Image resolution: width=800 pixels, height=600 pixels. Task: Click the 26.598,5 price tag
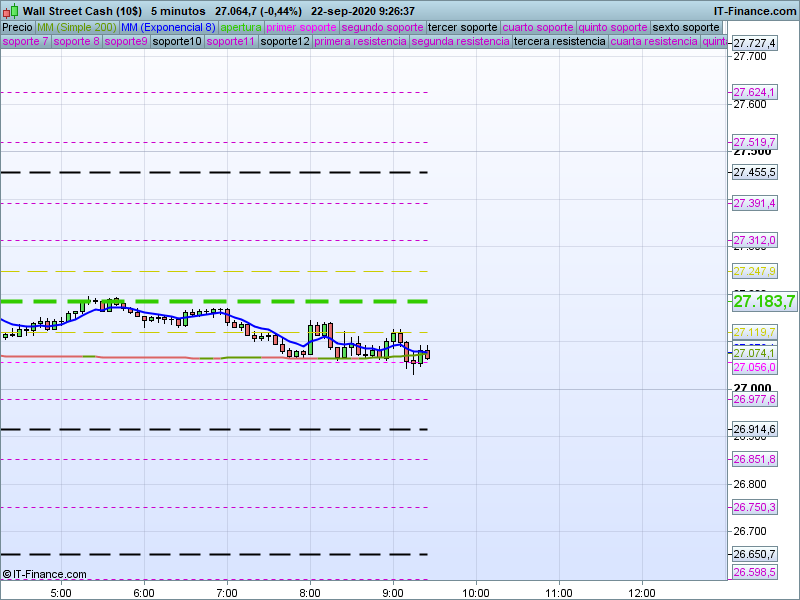click(754, 572)
